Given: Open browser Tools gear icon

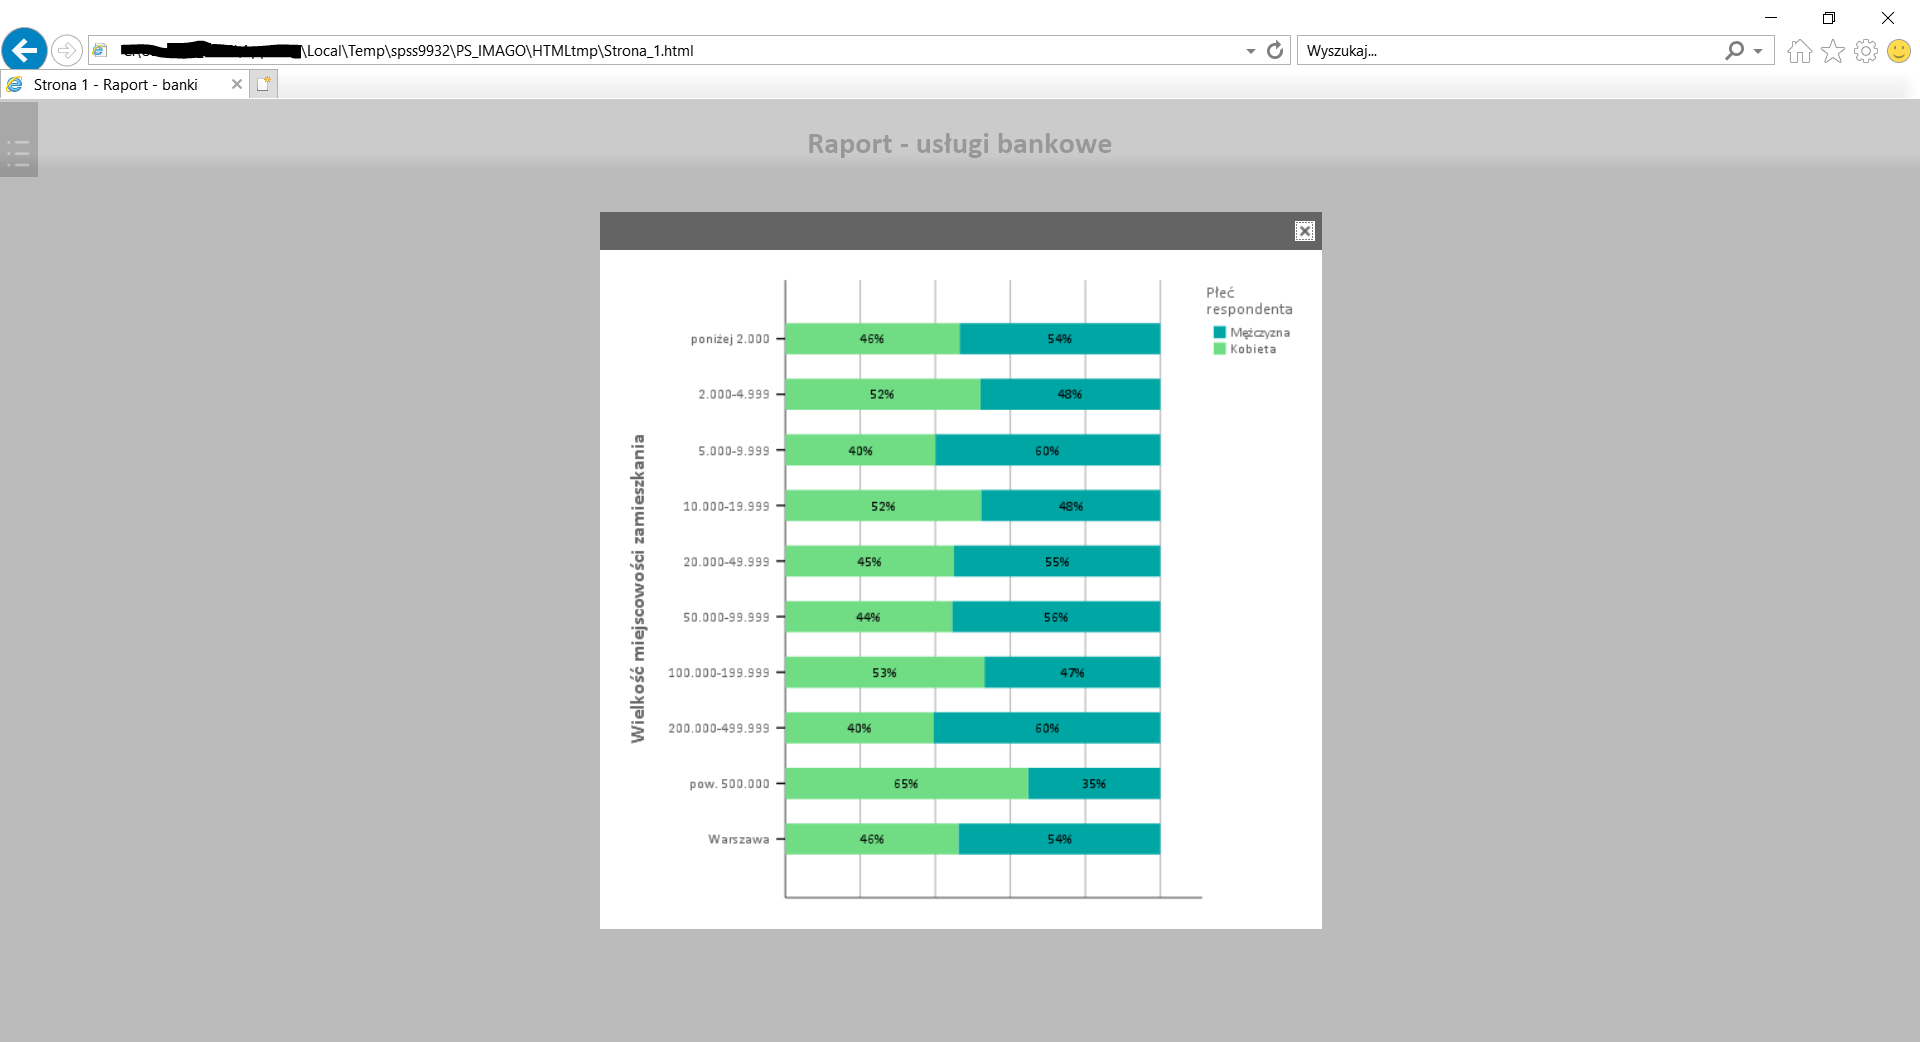Looking at the screenshot, I should tap(1866, 51).
